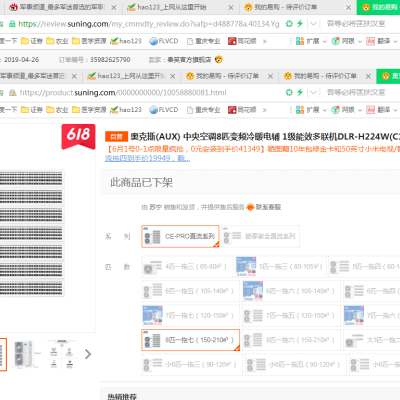Screen dimensions: 400x400
Task: Click the 翻译 translate icon in product.suning.com window
Action: pyautogui.click(x=370, y=110)
